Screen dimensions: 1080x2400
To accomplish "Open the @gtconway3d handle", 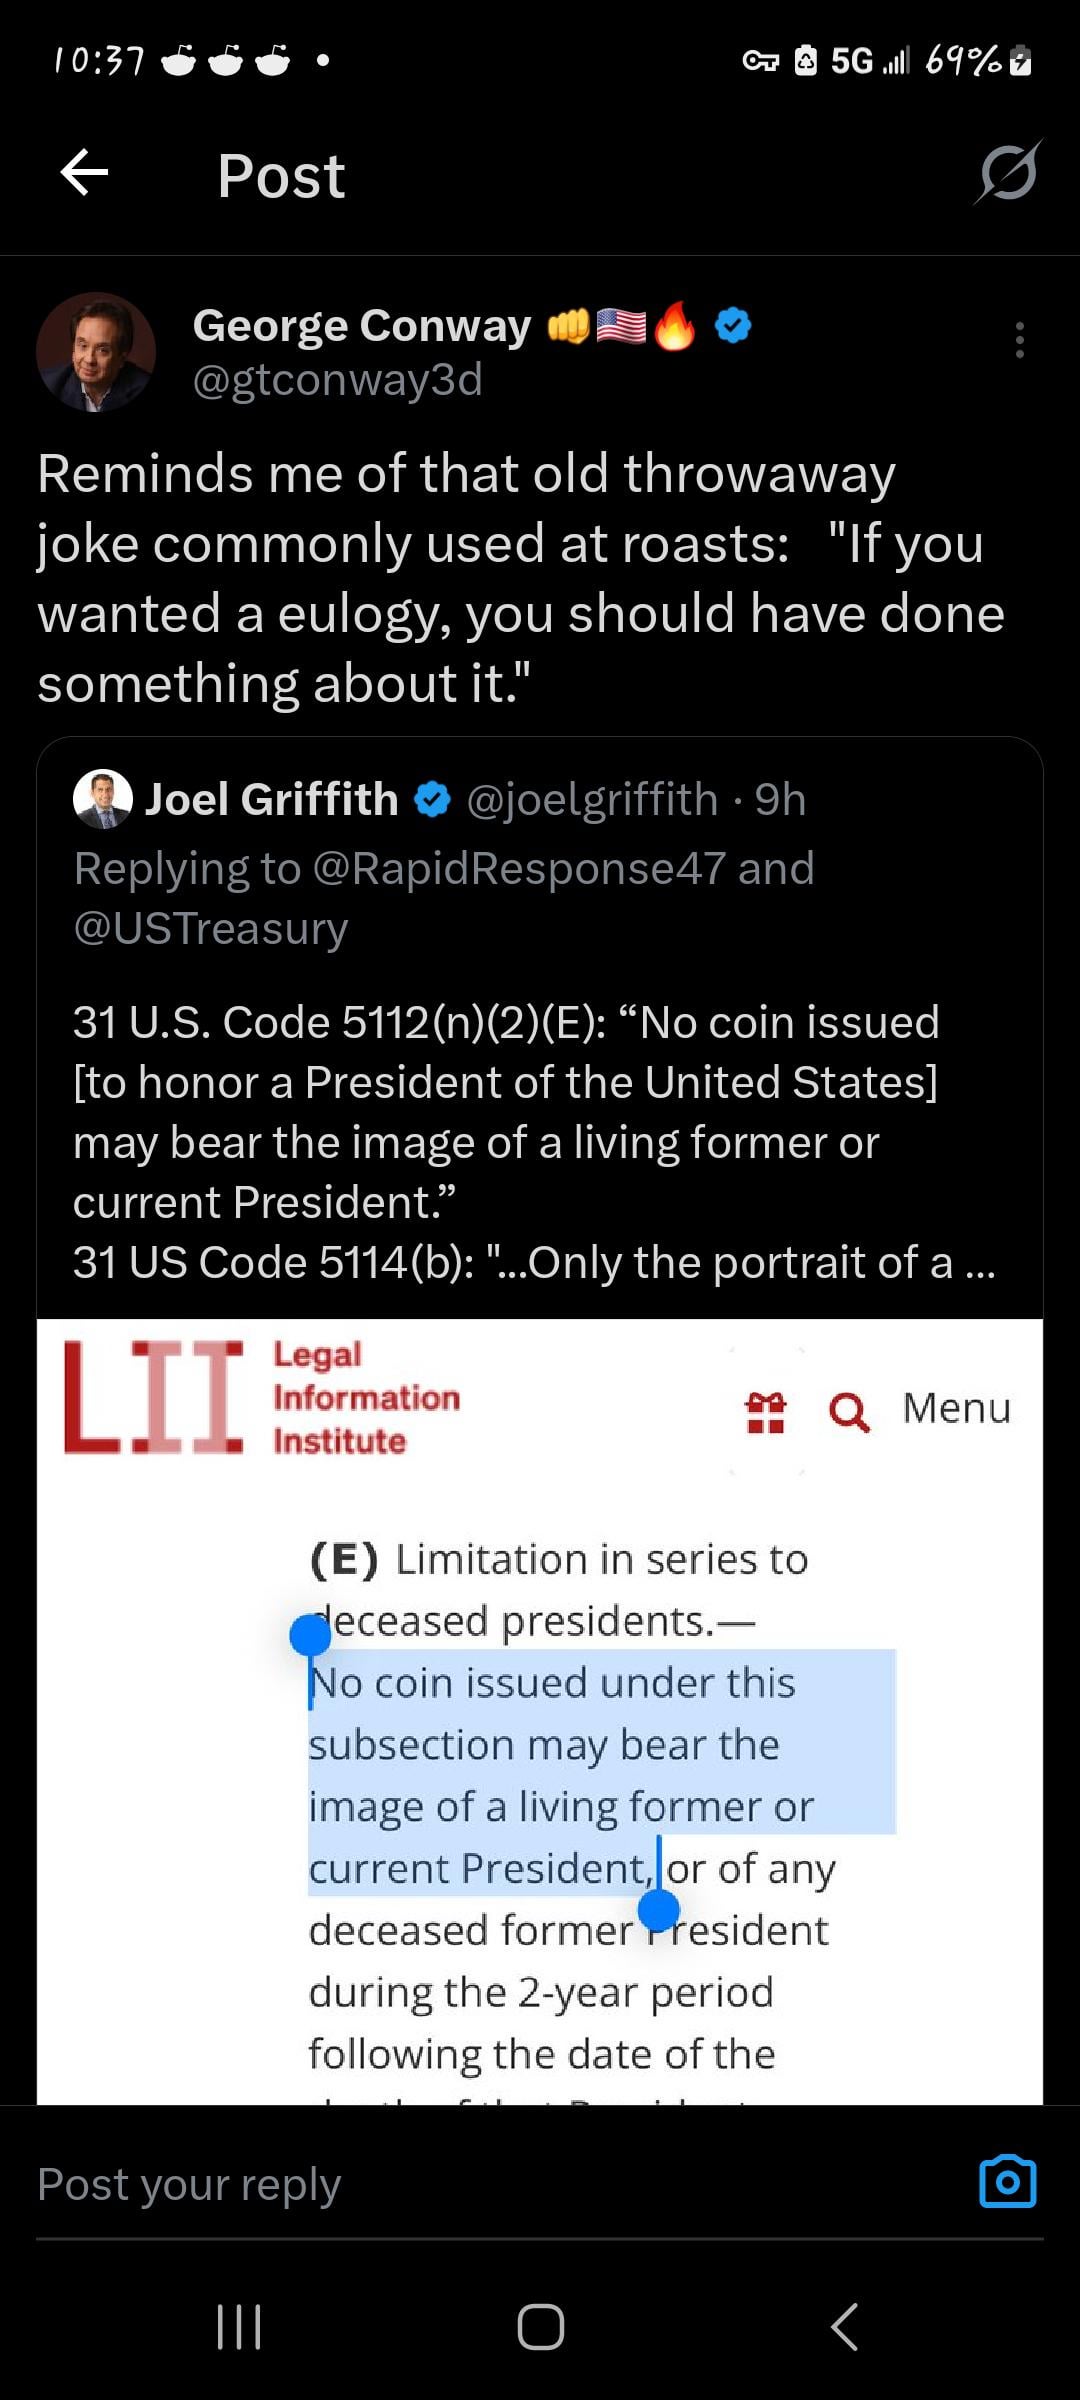I will pos(338,380).
